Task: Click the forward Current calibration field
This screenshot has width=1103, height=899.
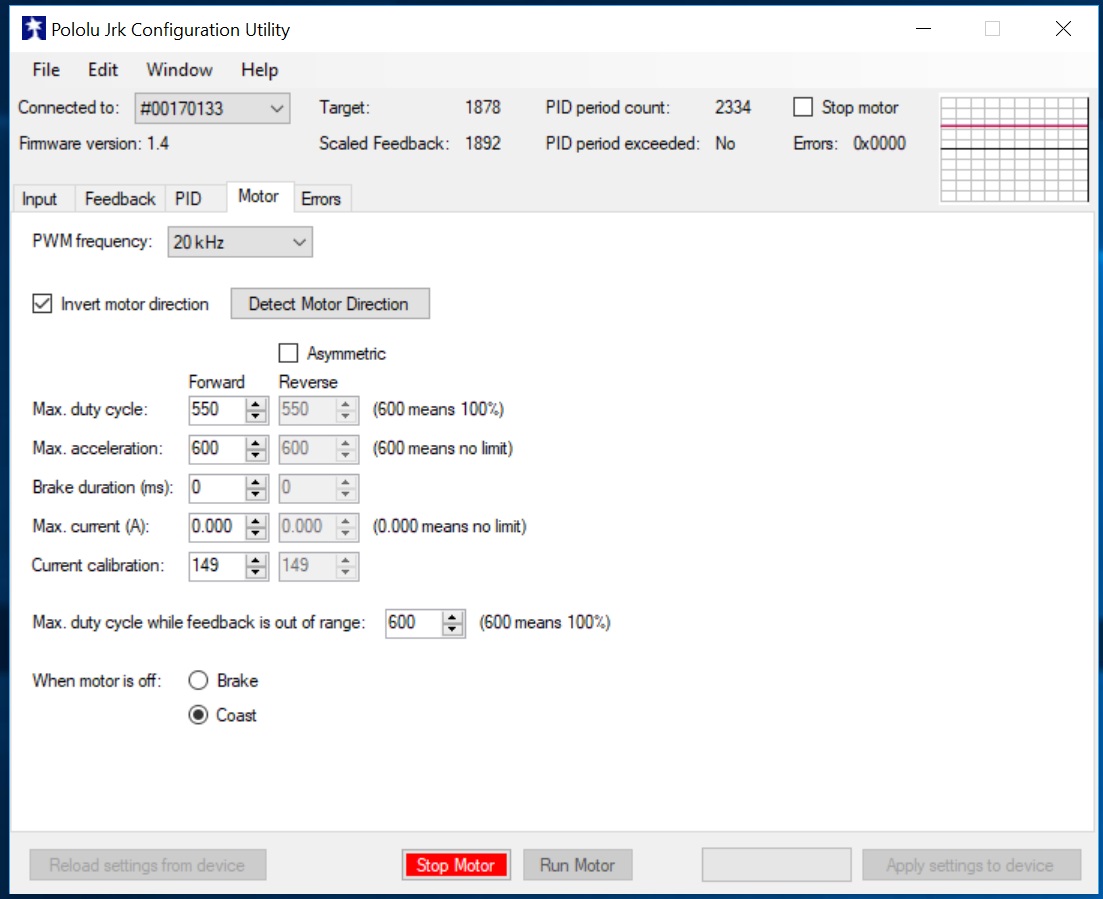Action: [x=217, y=566]
